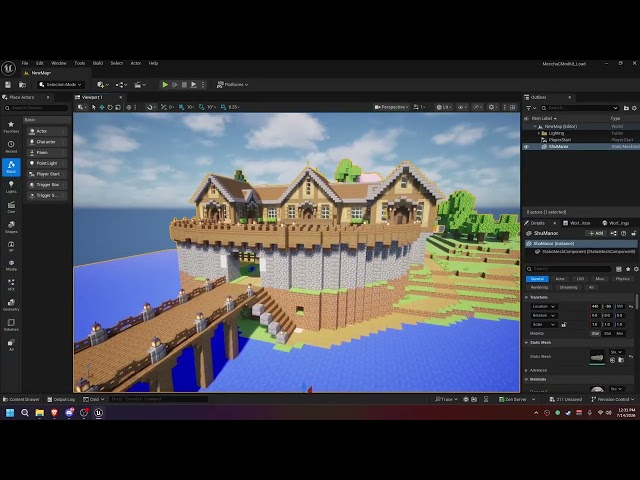Select the Basic category in Place Actors
Viewport: 640px width, 480px height.
coord(11,167)
